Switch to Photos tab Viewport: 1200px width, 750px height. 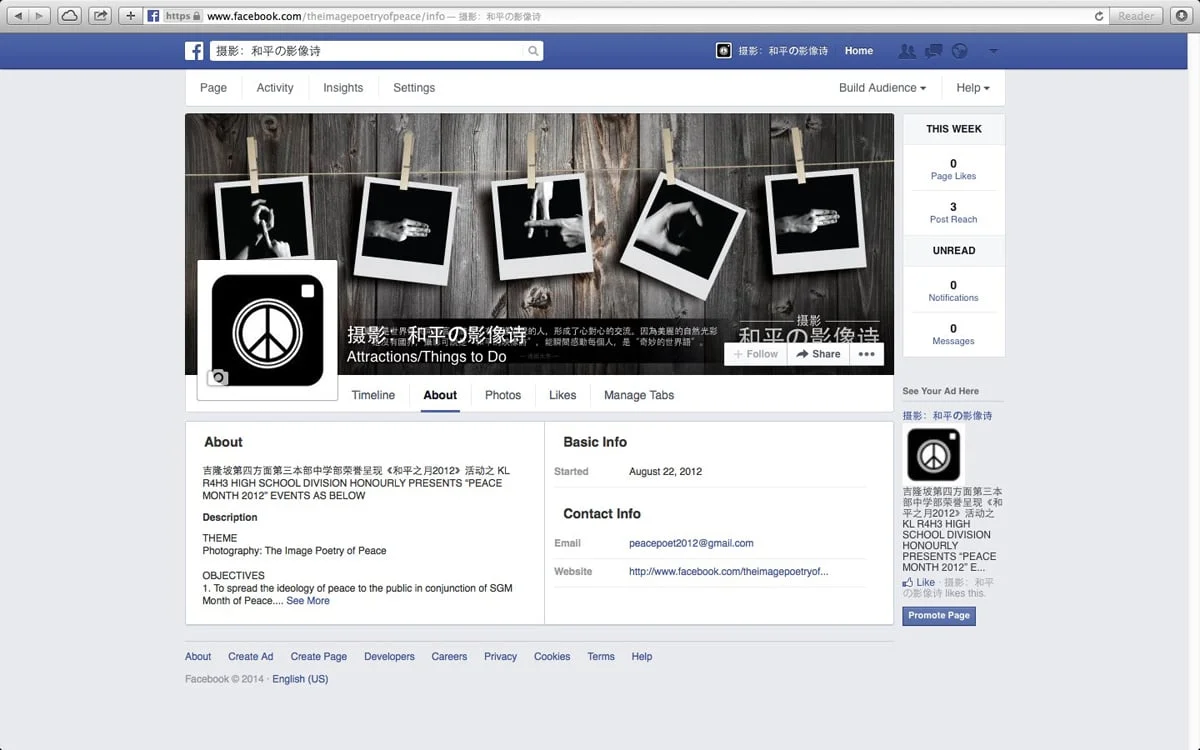[x=503, y=395]
